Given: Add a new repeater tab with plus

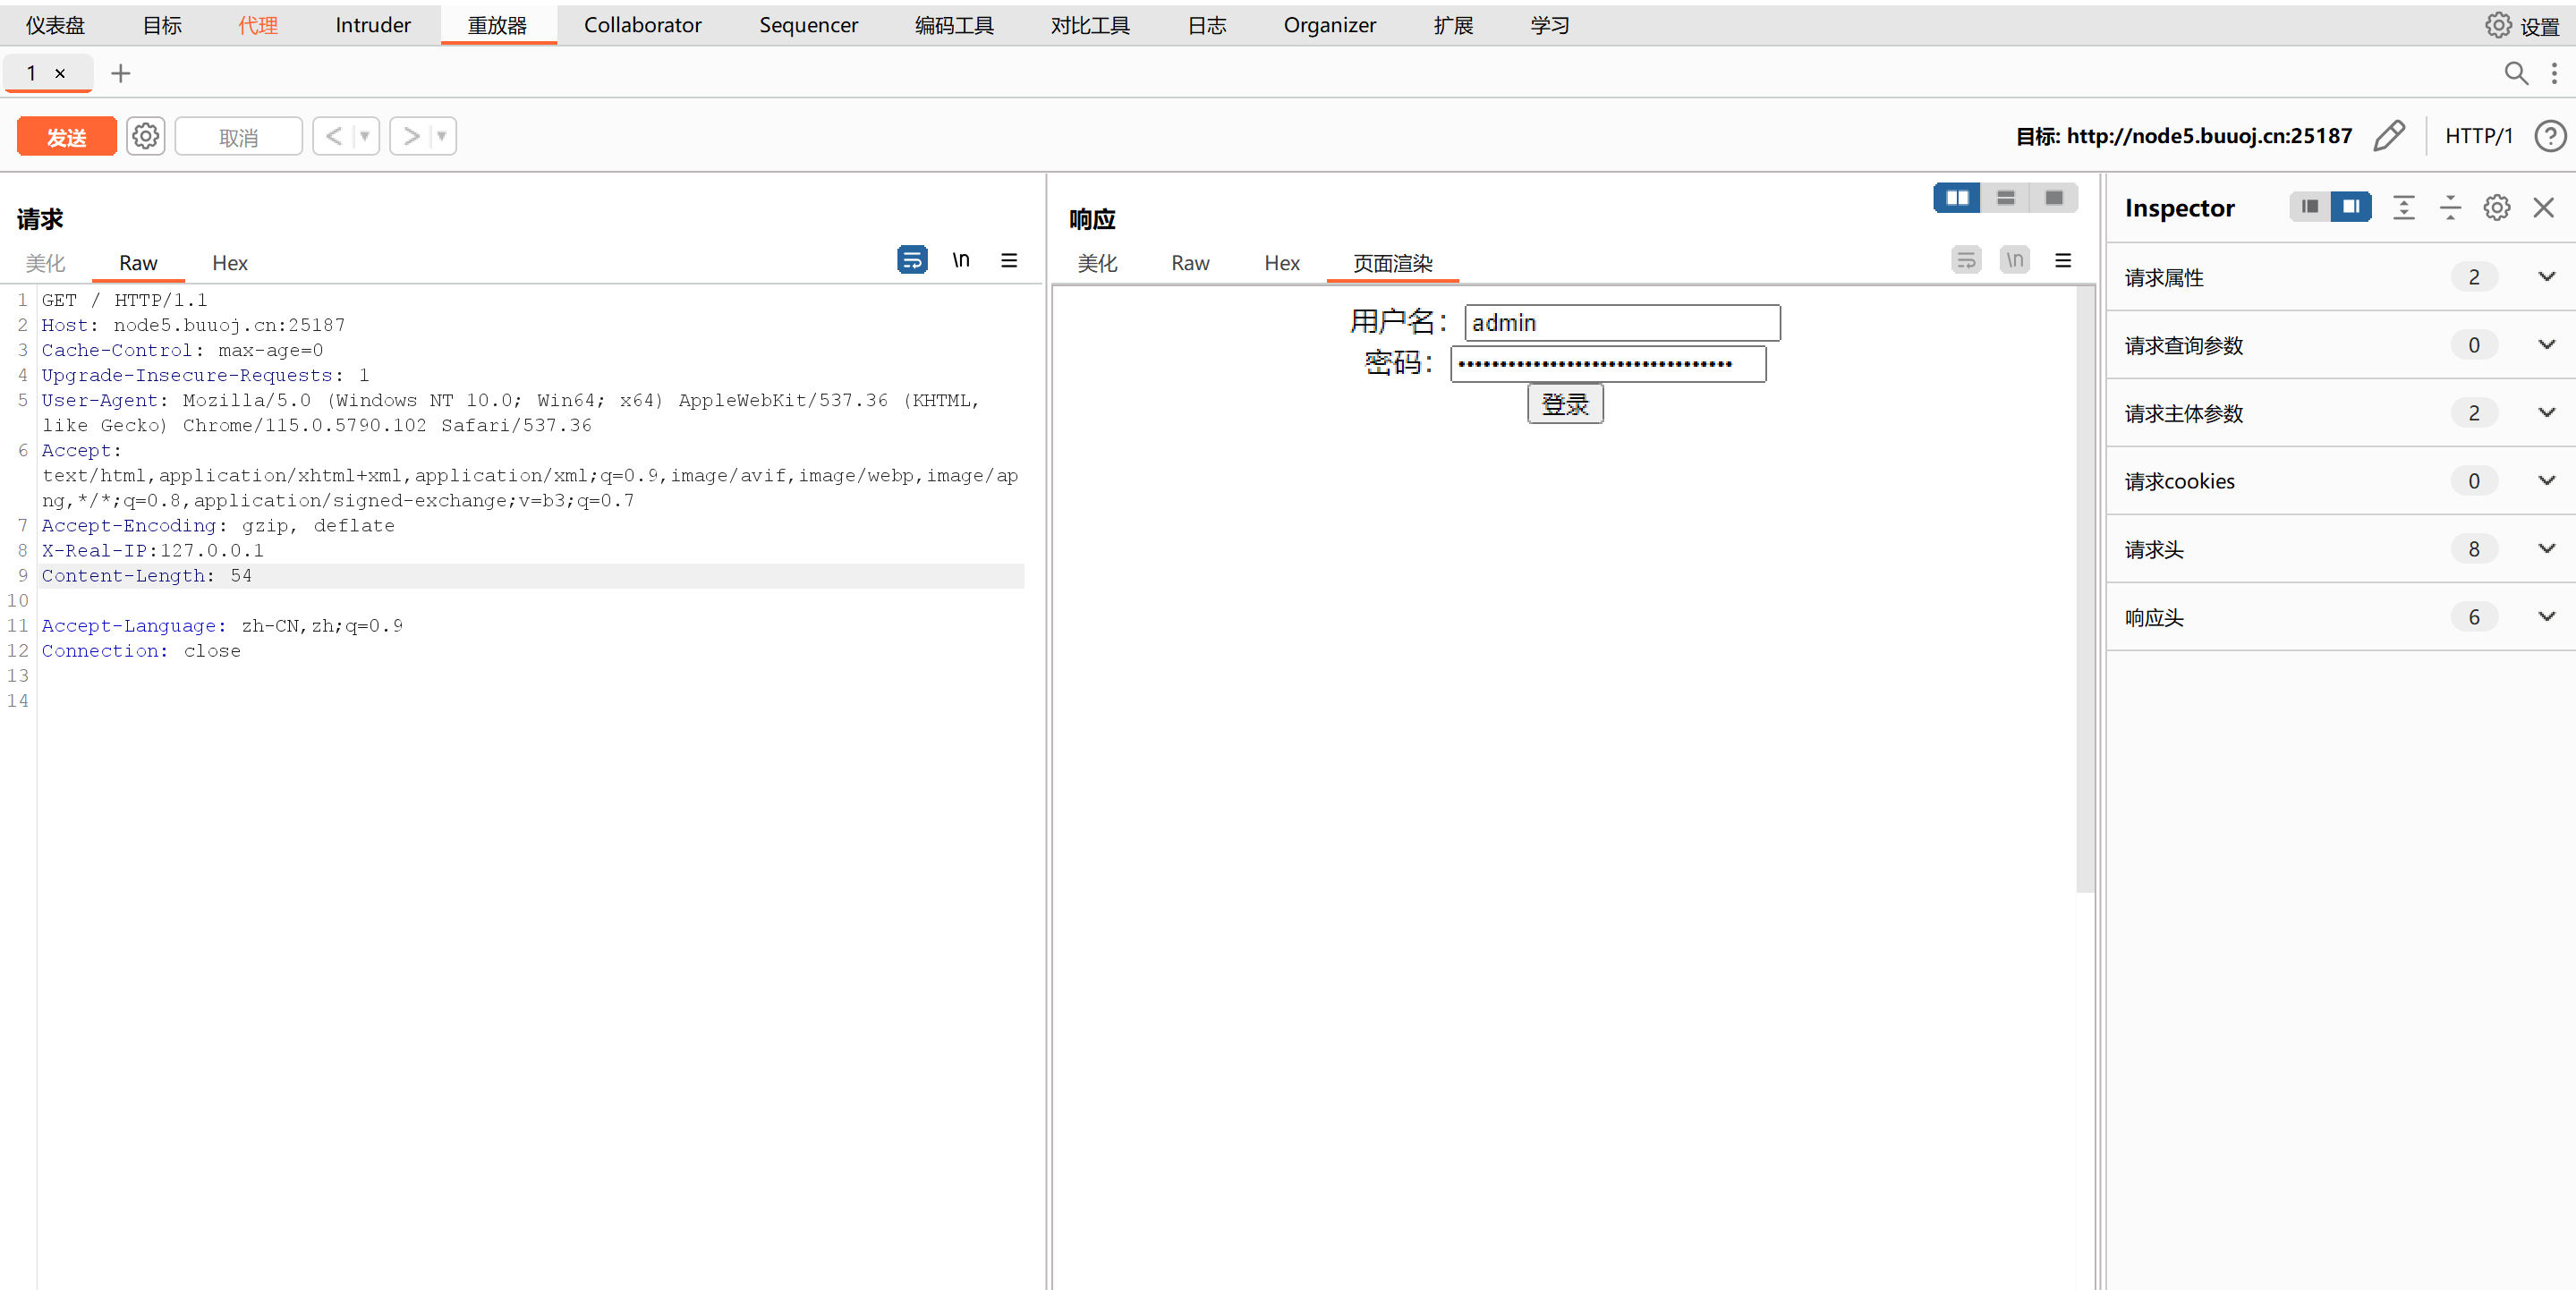Looking at the screenshot, I should click(x=120, y=73).
